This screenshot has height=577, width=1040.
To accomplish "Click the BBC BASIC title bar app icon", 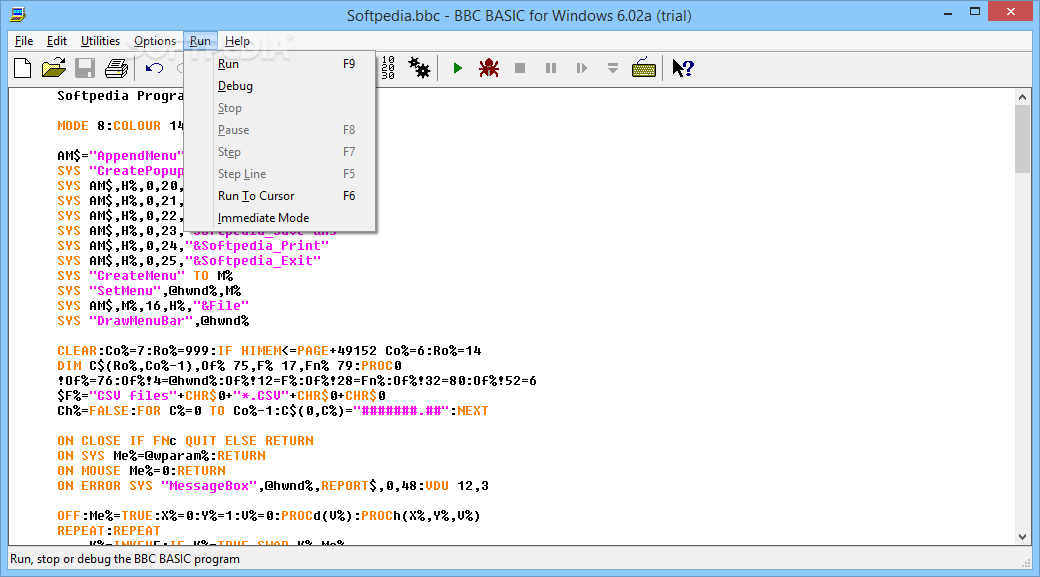I will pyautogui.click(x=18, y=14).
